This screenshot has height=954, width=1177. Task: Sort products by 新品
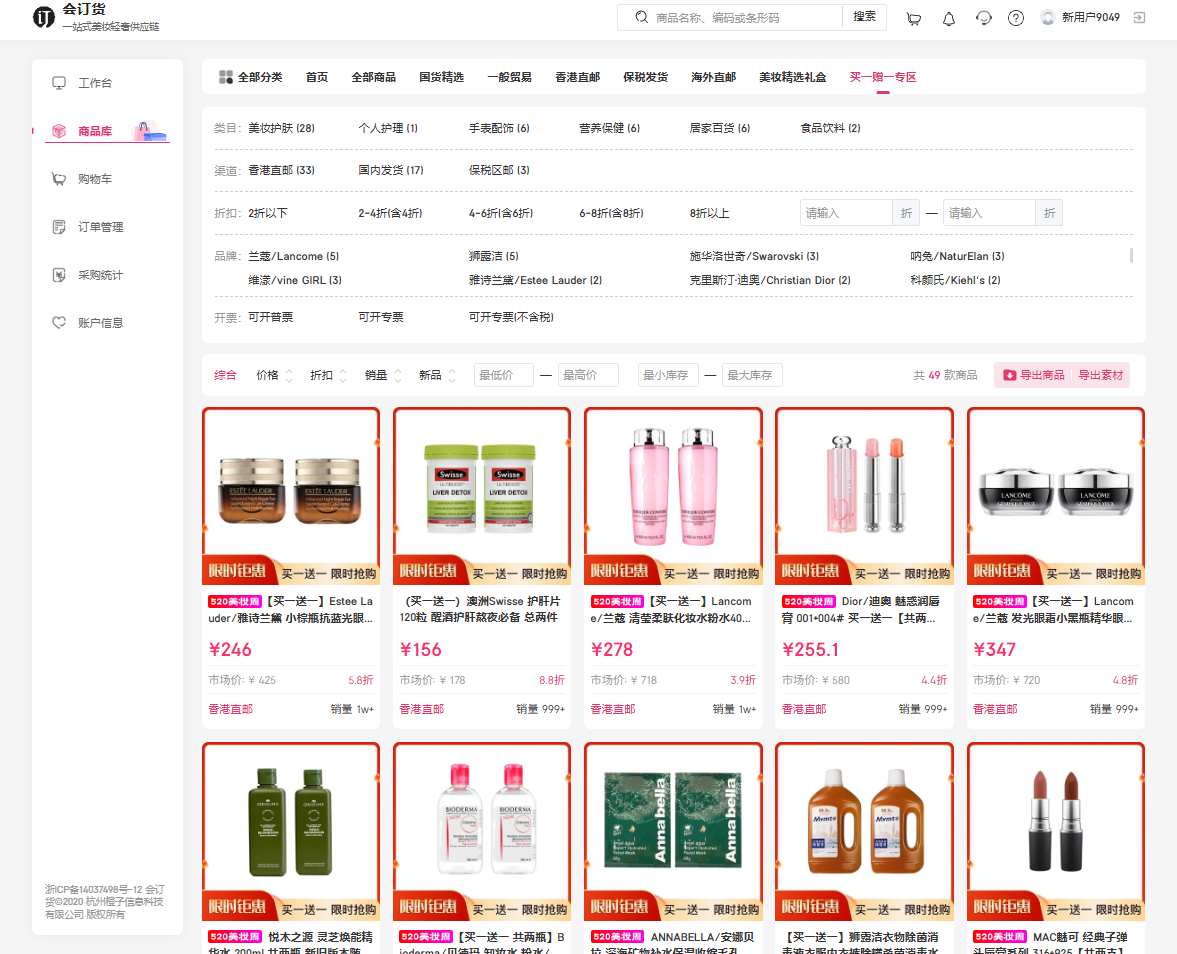pos(437,375)
